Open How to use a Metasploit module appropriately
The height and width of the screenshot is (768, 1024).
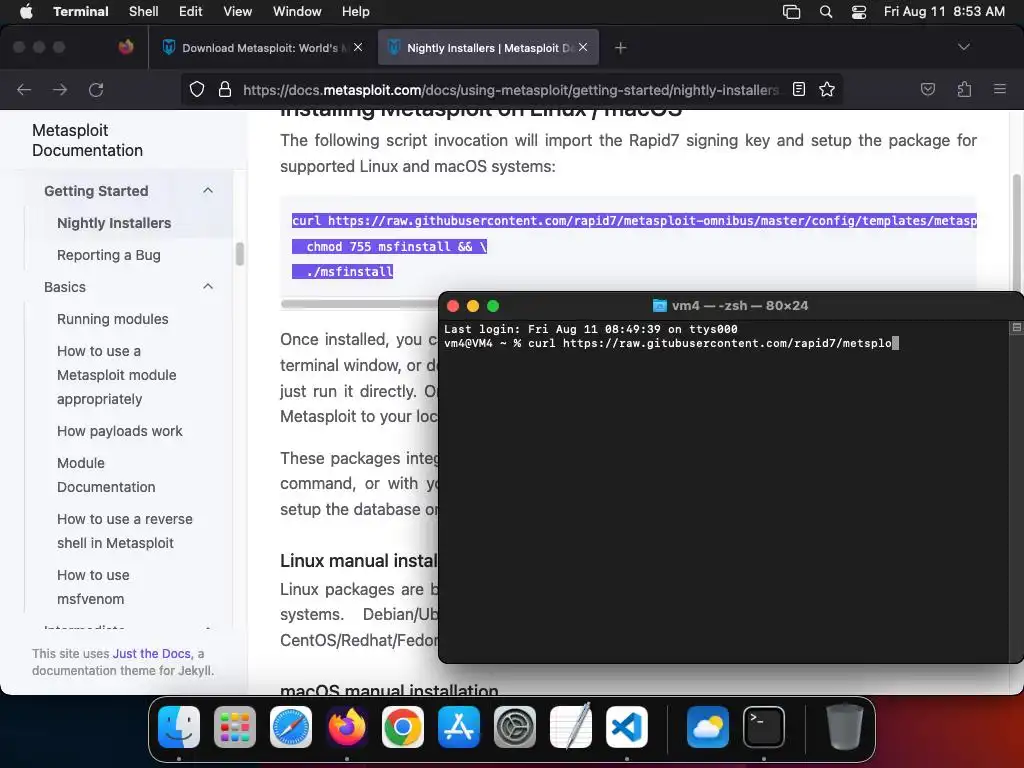point(116,375)
